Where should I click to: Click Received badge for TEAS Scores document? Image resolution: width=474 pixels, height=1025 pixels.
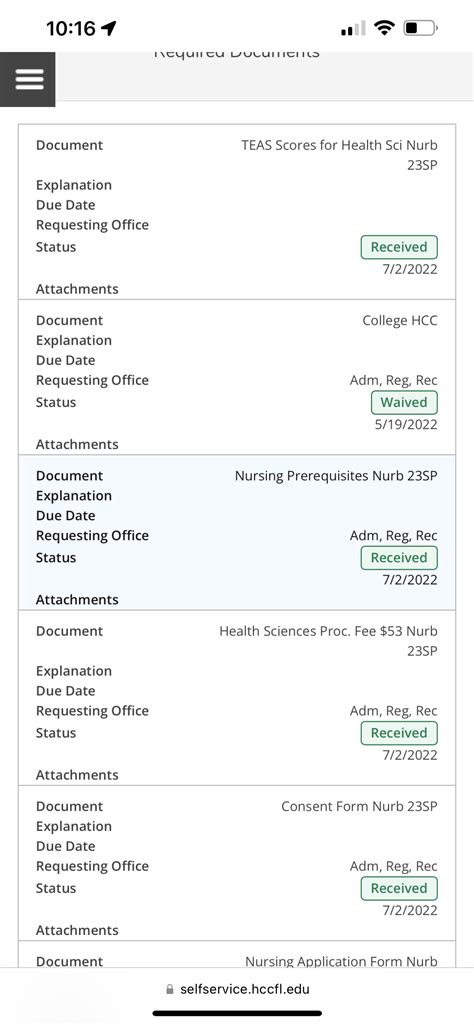click(399, 247)
